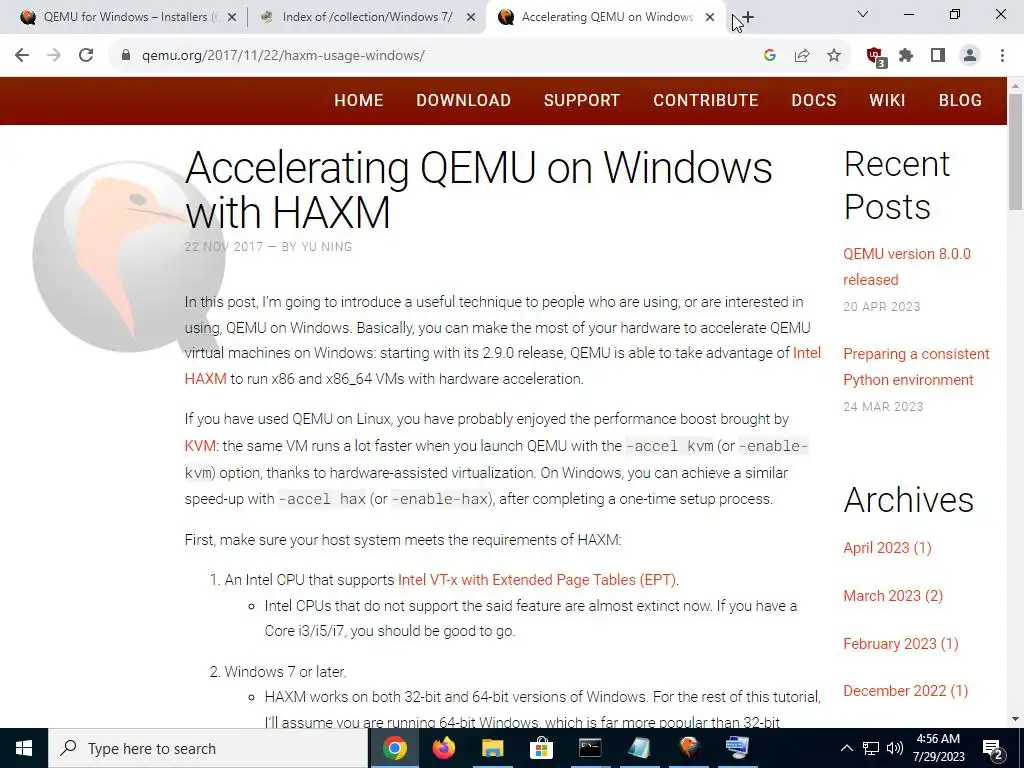Open December 2022 archive link
Viewport: 1024px width, 768px height.
[906, 691]
